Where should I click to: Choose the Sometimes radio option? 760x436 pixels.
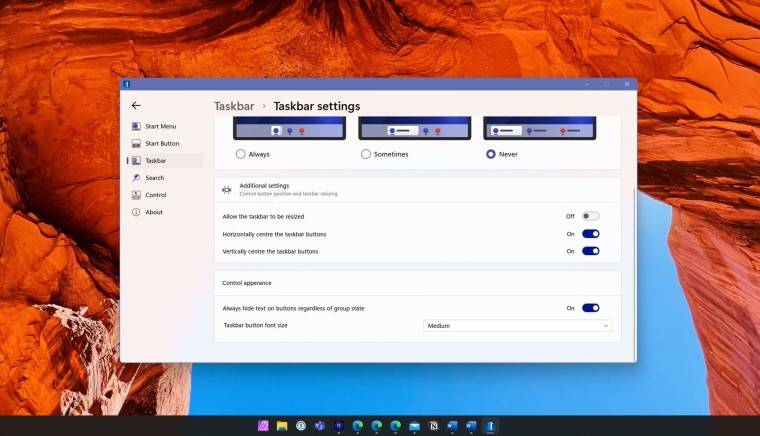pyautogui.click(x=366, y=154)
